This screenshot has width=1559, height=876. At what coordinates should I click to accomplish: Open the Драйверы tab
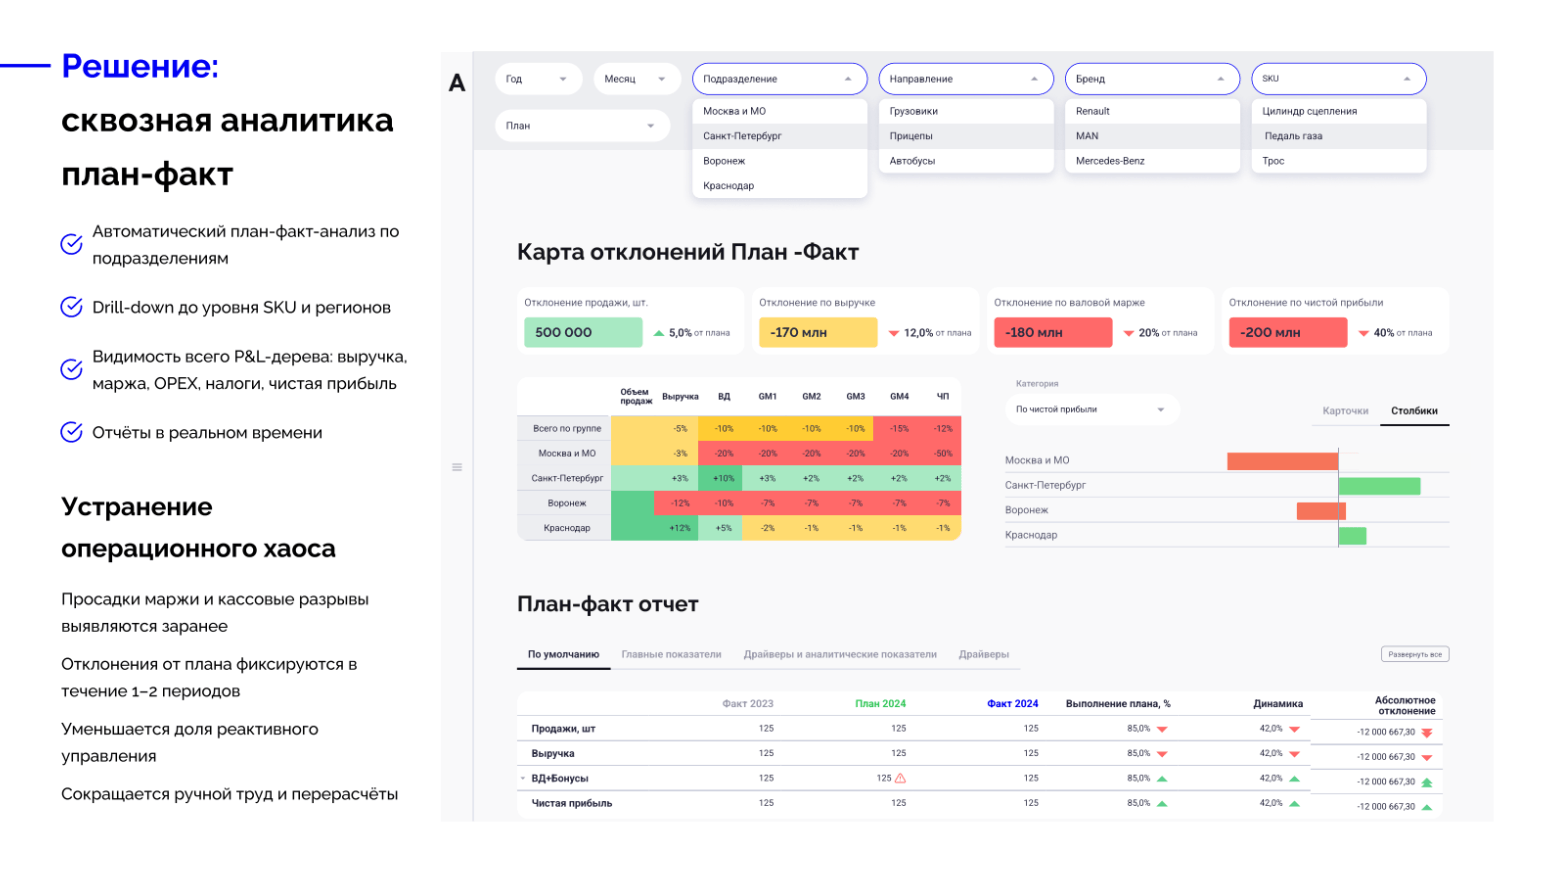pos(984,655)
